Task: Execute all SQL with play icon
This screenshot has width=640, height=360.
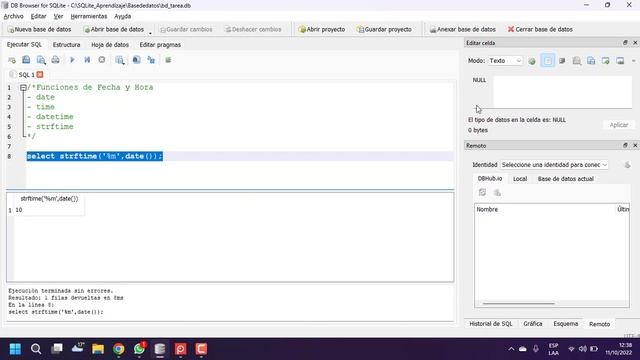Action: coord(72,60)
